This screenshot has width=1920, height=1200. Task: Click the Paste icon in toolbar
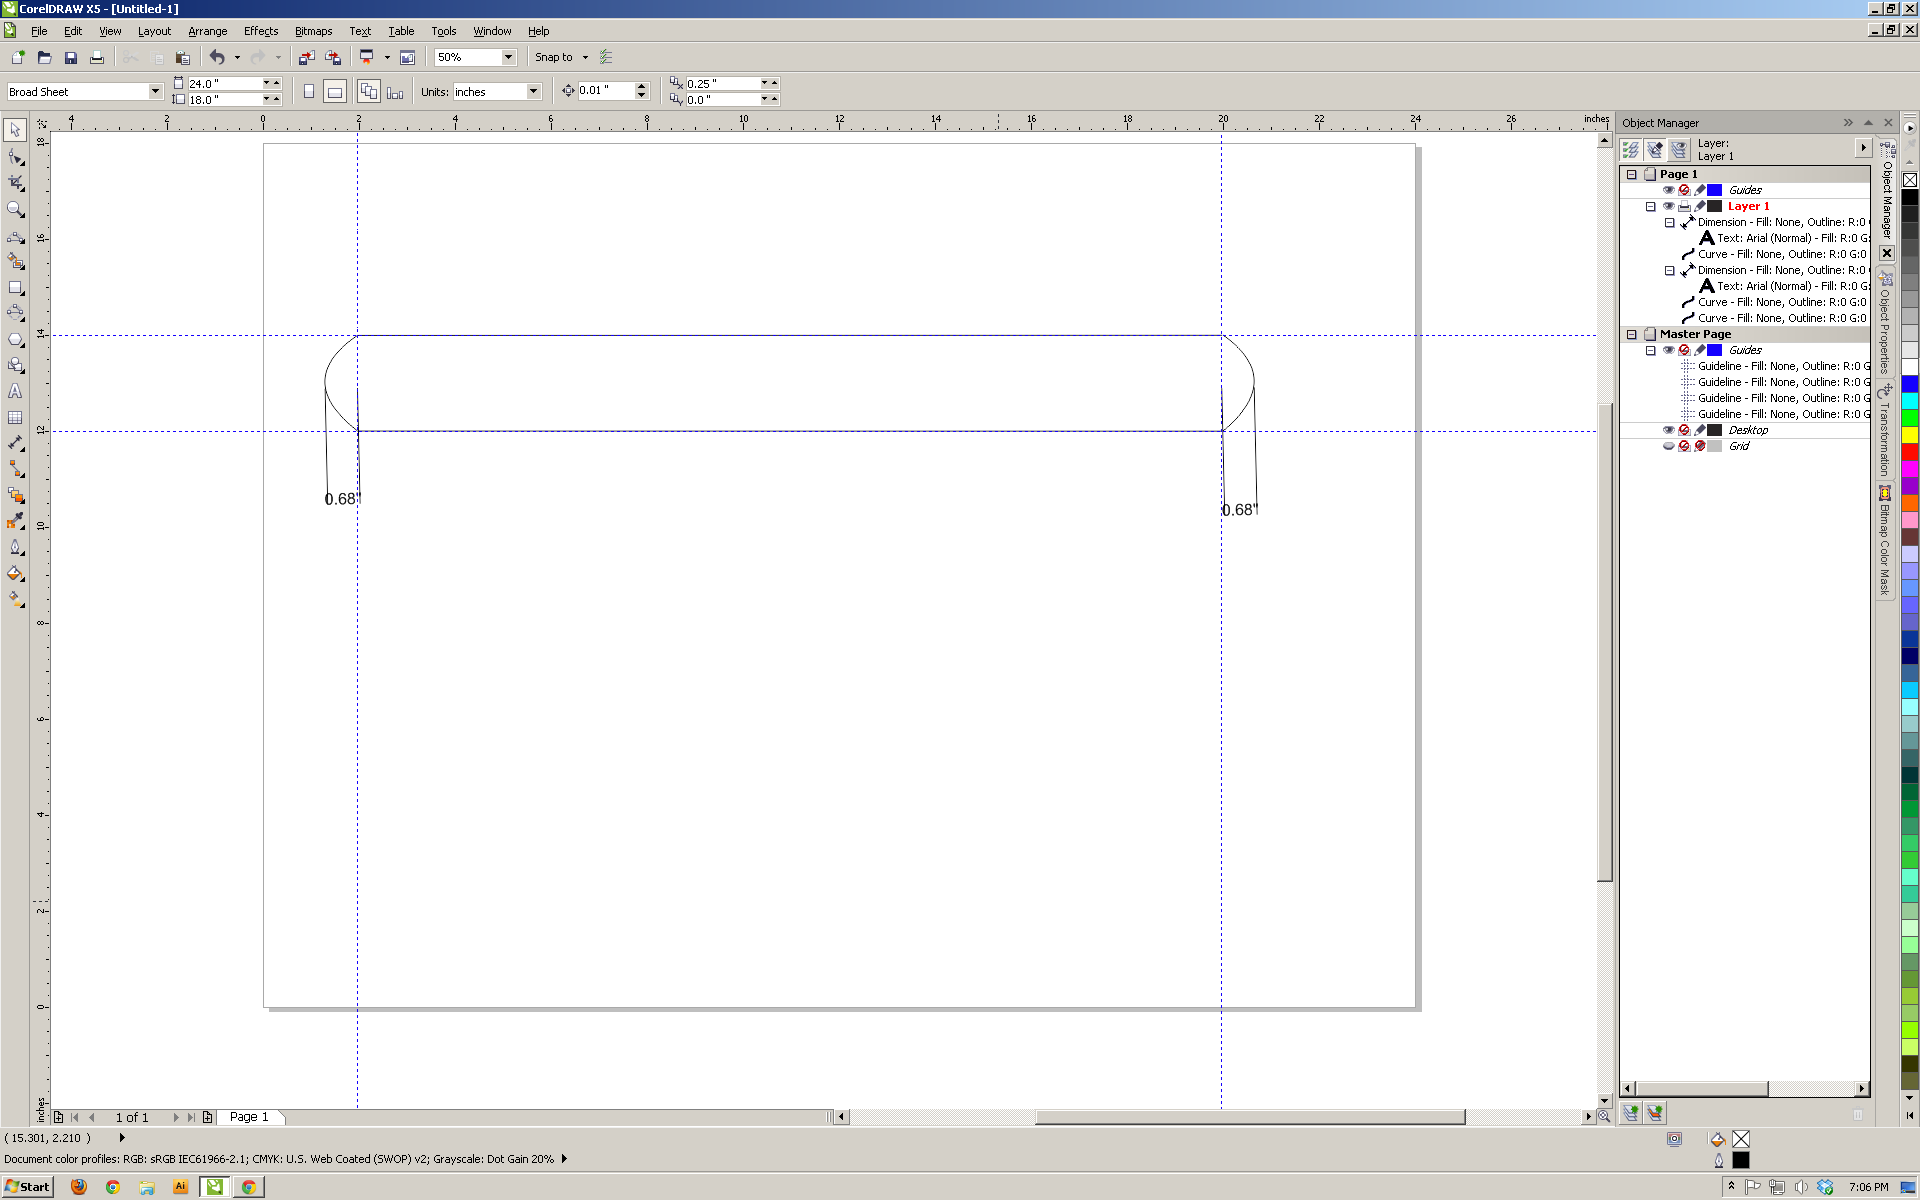click(182, 57)
